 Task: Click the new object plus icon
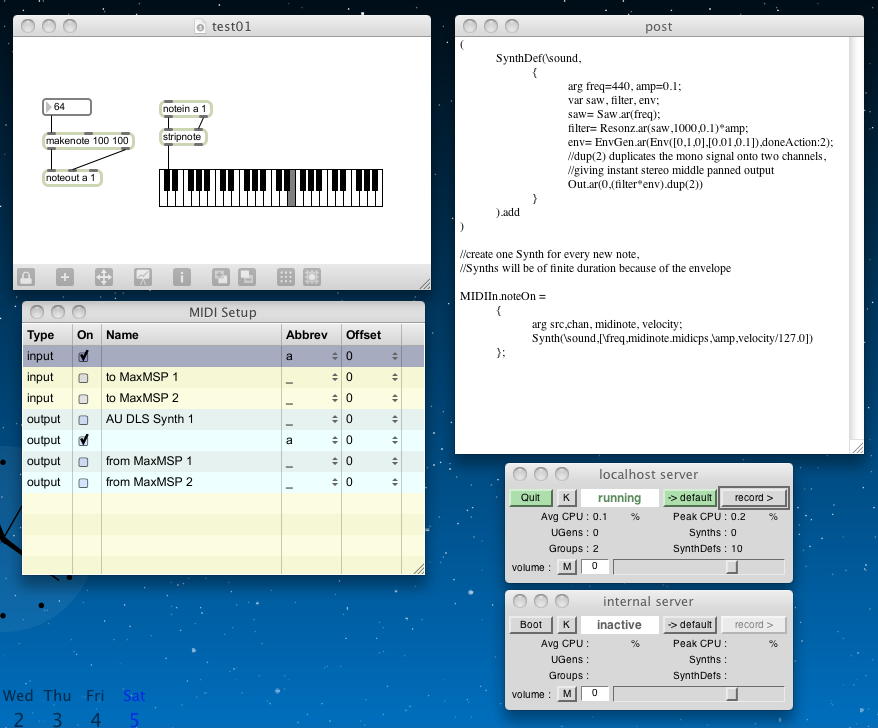pyautogui.click(x=65, y=277)
